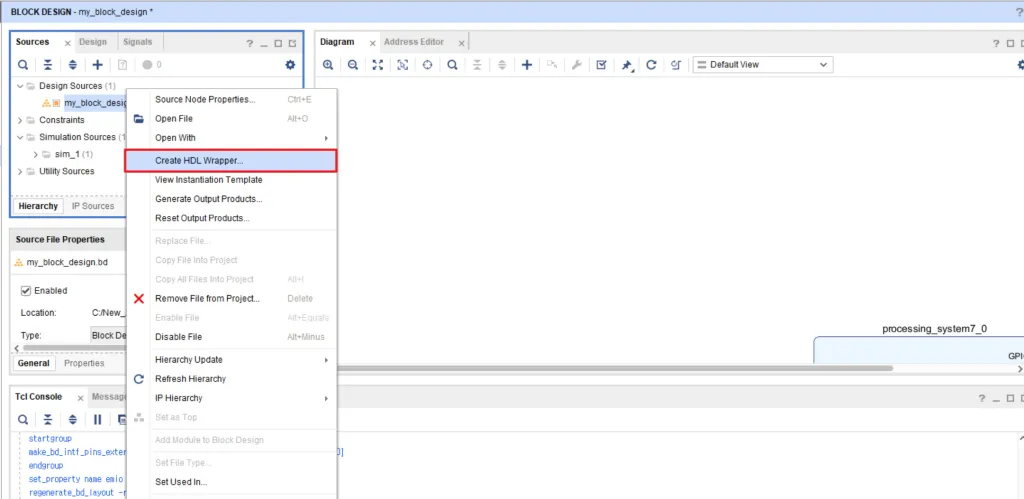Image resolution: width=1024 pixels, height=499 pixels.
Task: Toggle the Enabled checkbox
Action: (26, 291)
